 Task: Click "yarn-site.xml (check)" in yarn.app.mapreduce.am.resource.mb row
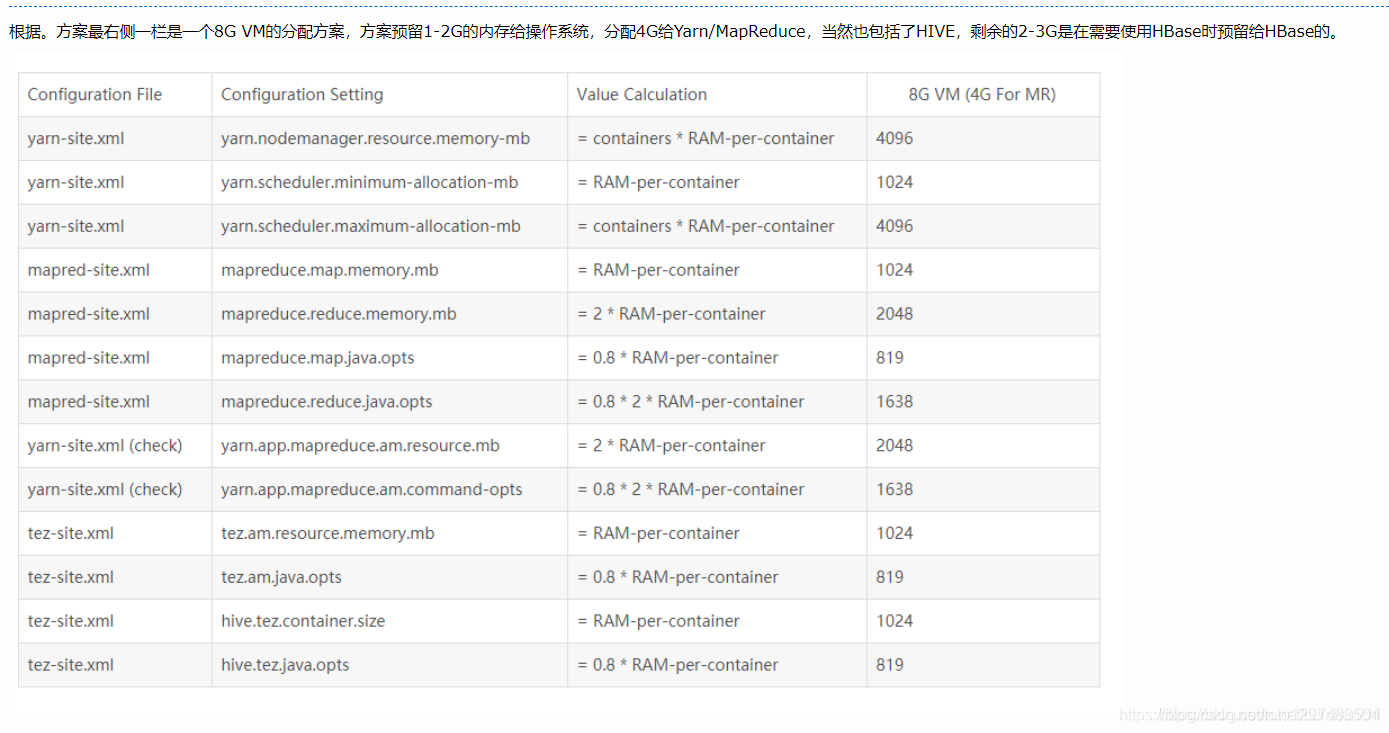tap(105, 446)
